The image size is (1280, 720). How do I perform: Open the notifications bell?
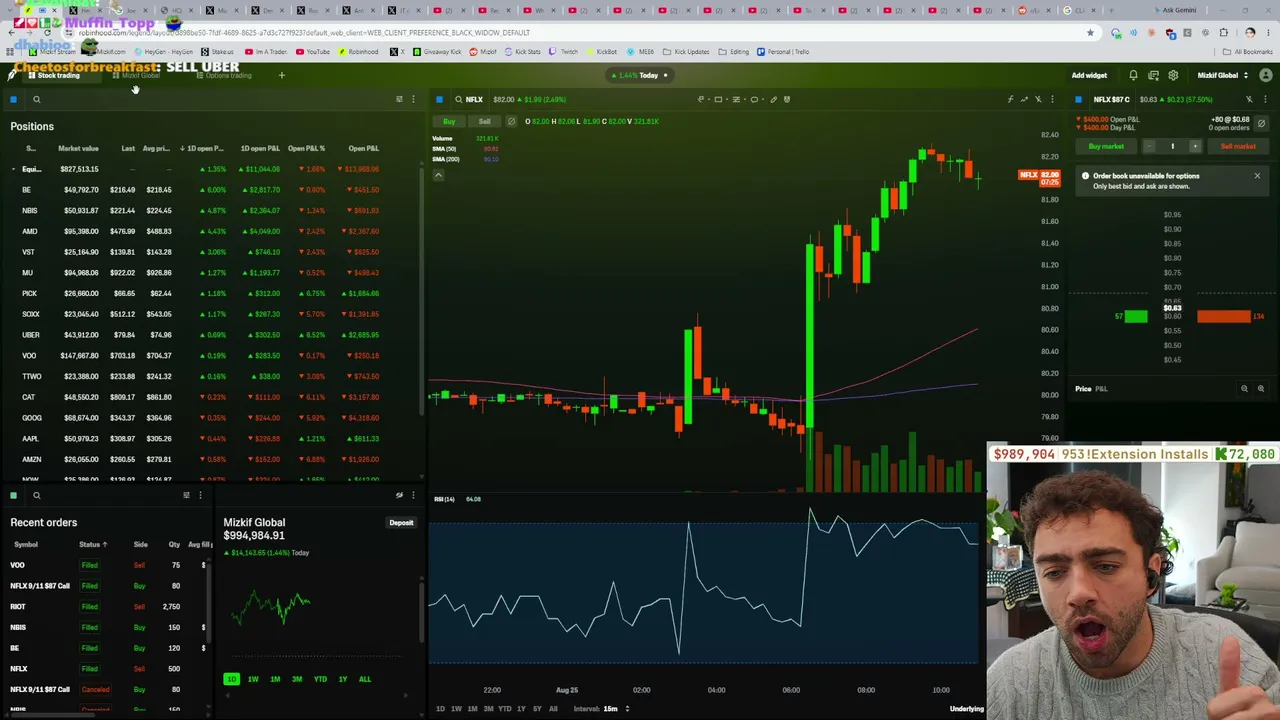1133,75
